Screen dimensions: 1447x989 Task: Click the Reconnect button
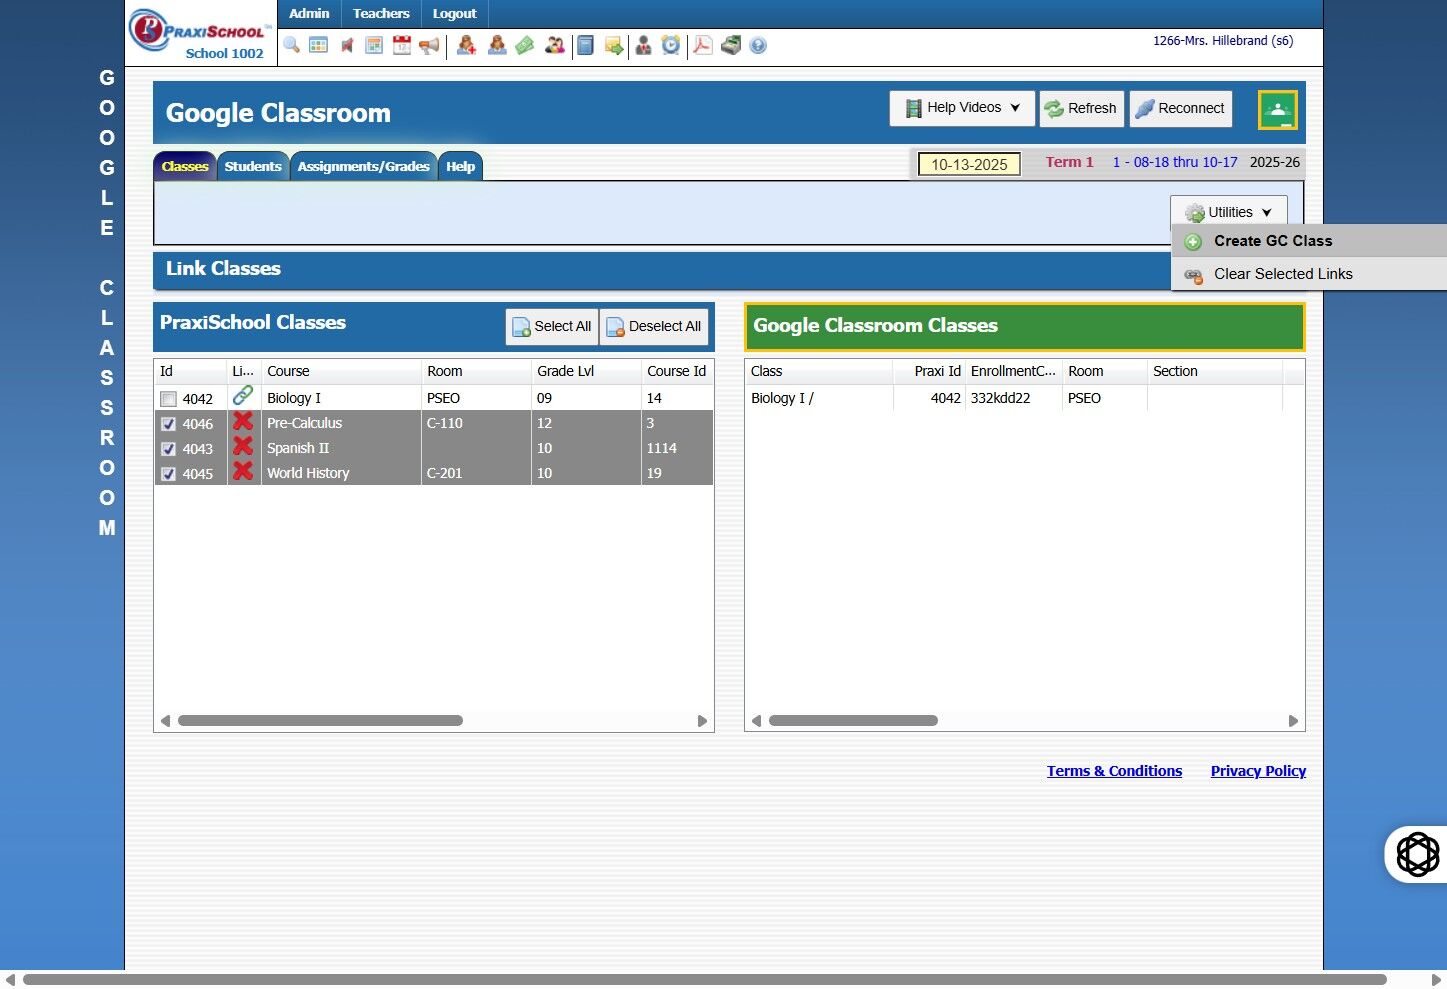tap(1181, 108)
